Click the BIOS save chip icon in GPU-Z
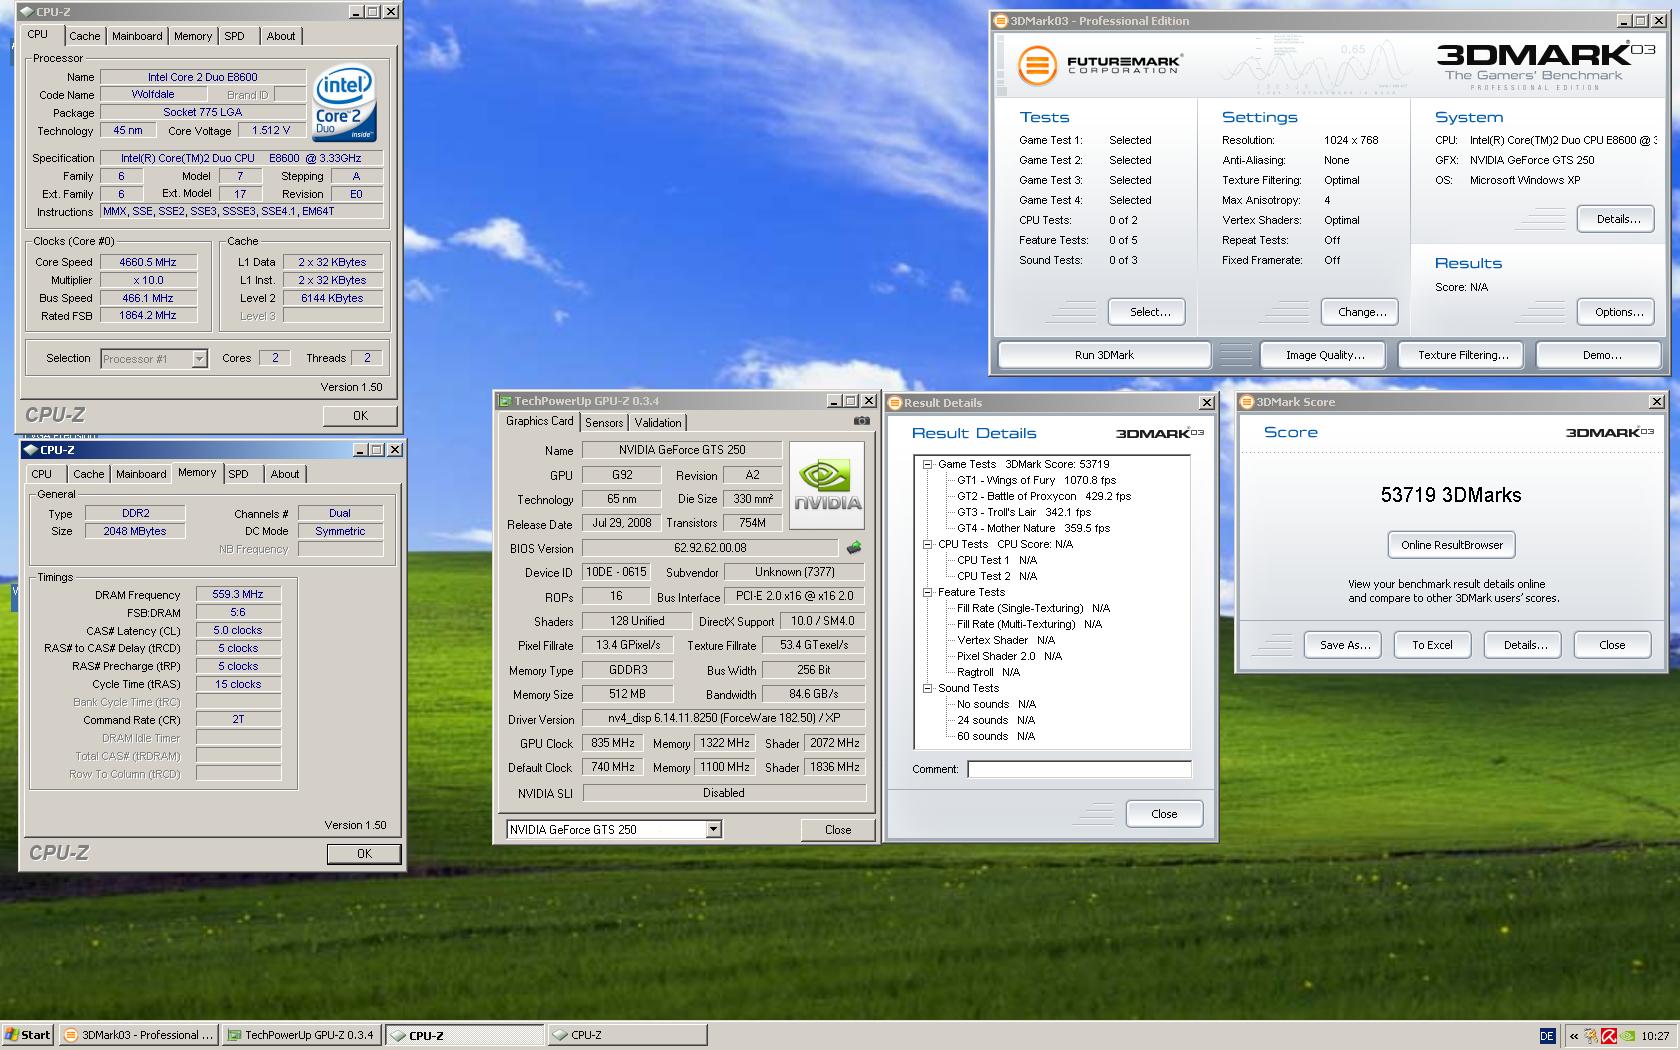The width and height of the screenshot is (1680, 1050). pyautogui.click(x=854, y=548)
